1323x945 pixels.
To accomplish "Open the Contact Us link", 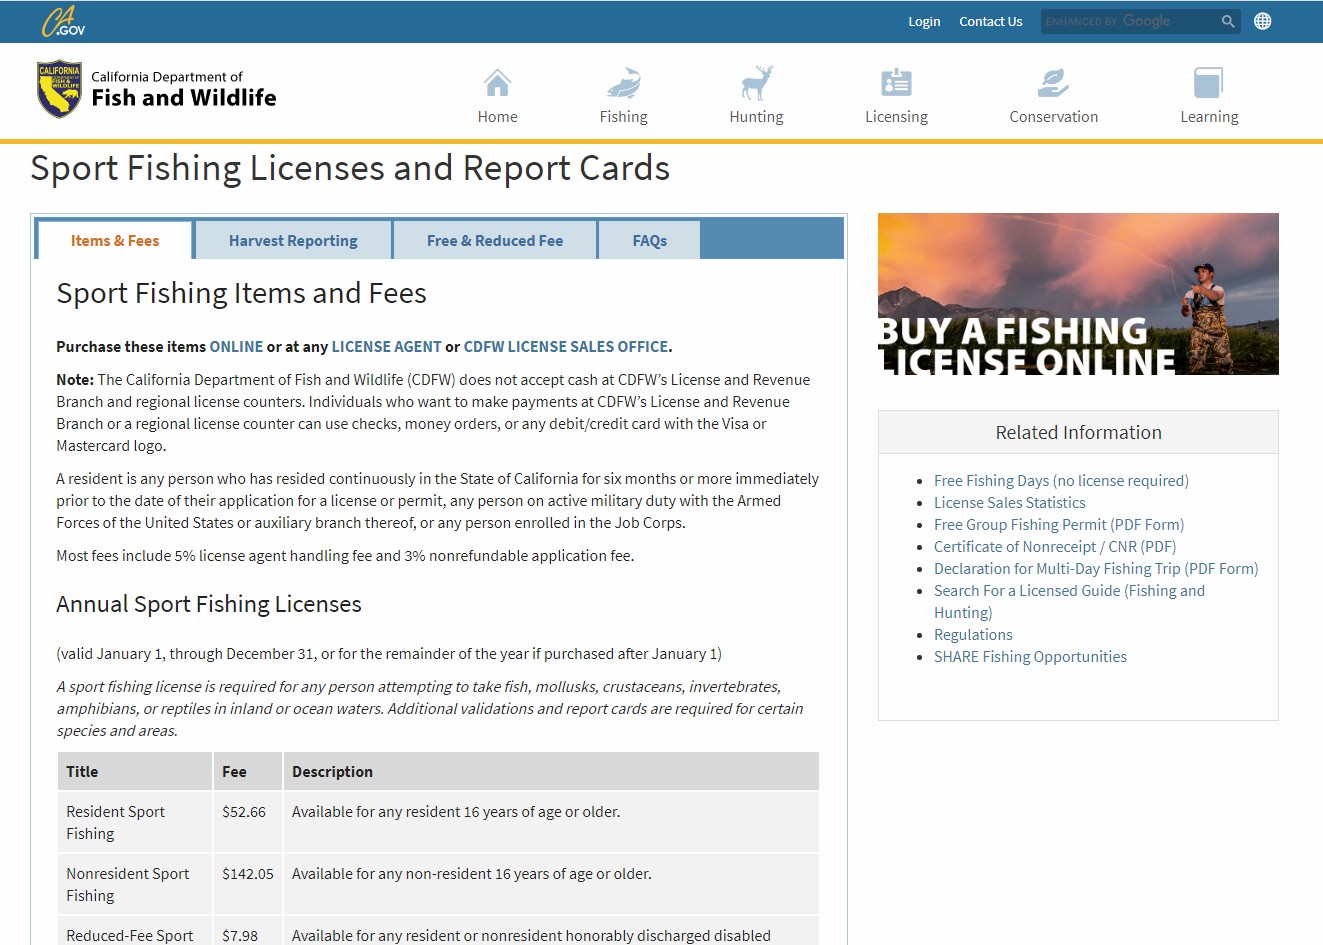I will pyautogui.click(x=990, y=21).
